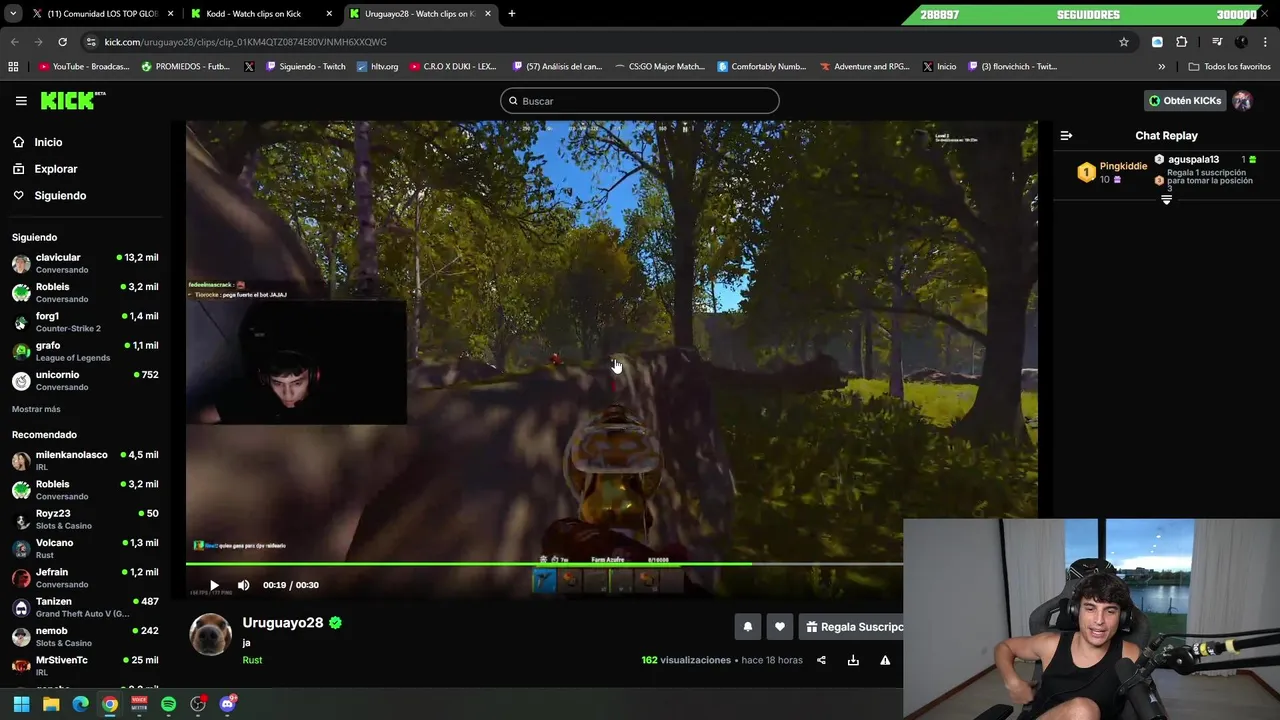Click the Uruguayo28 channel name
Screen dimensions: 1280x720
283,622
